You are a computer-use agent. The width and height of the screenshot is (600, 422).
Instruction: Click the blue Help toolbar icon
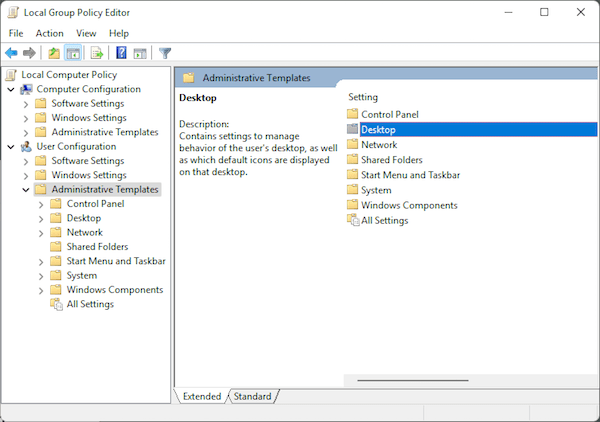(121, 53)
